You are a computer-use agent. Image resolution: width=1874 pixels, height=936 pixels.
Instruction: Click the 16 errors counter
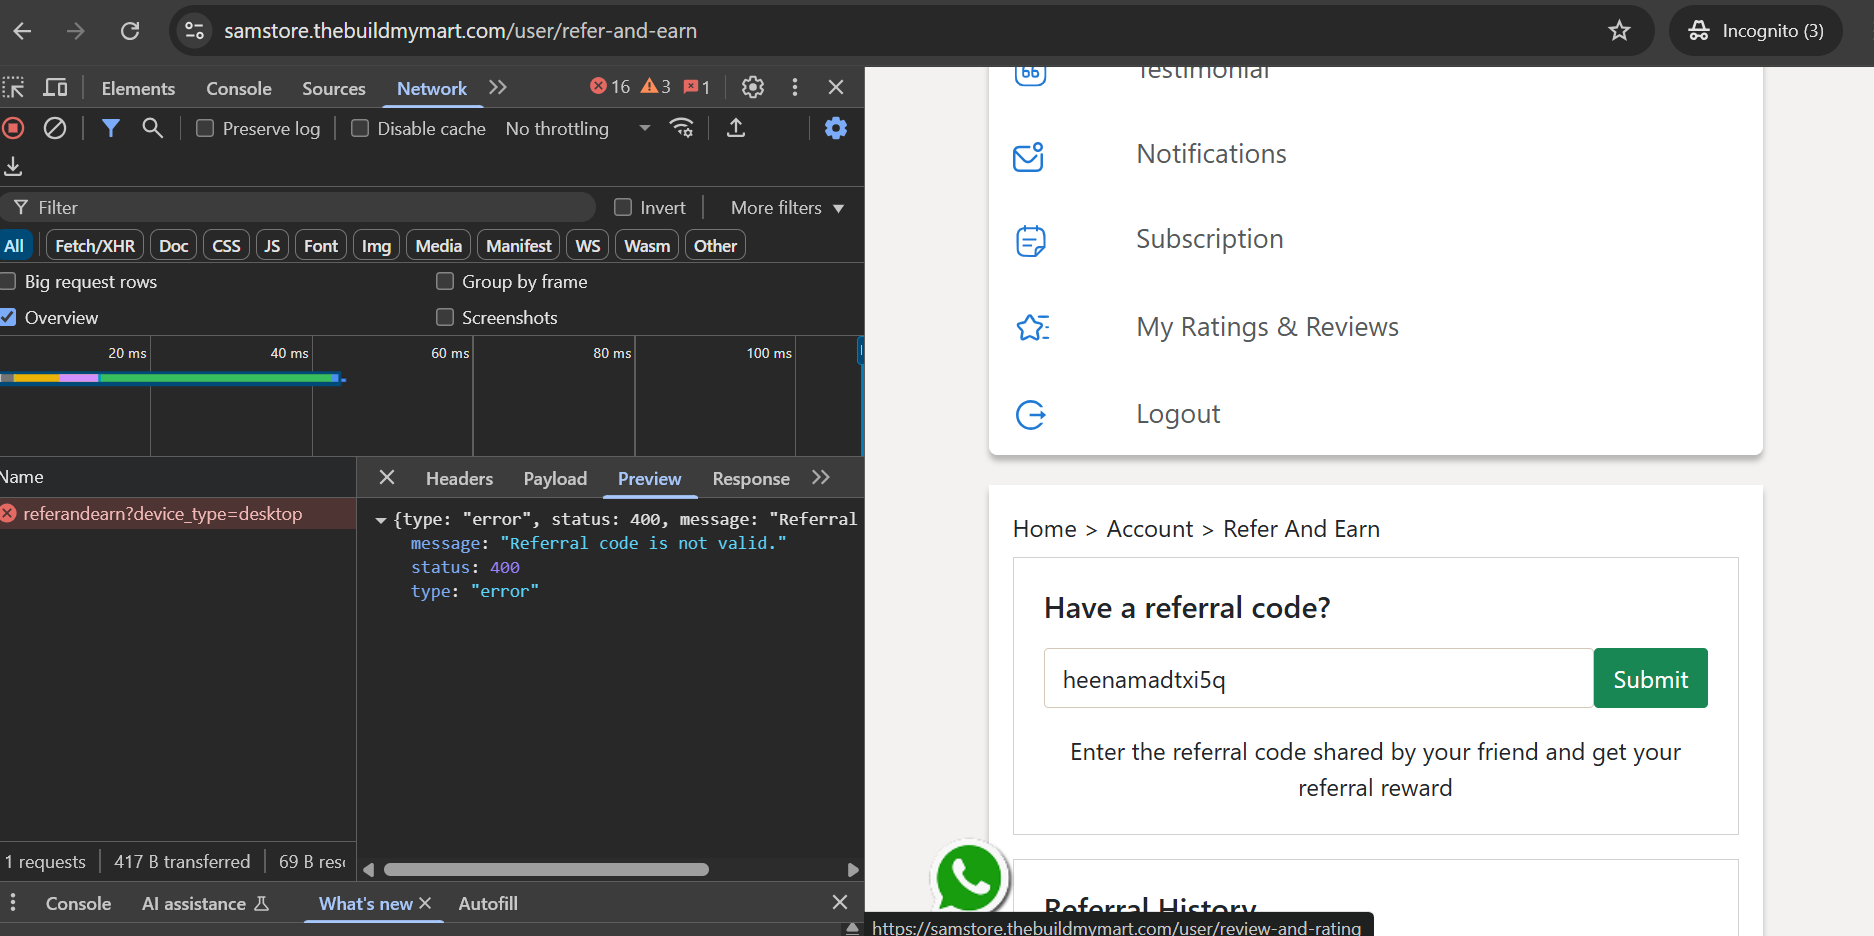[610, 87]
